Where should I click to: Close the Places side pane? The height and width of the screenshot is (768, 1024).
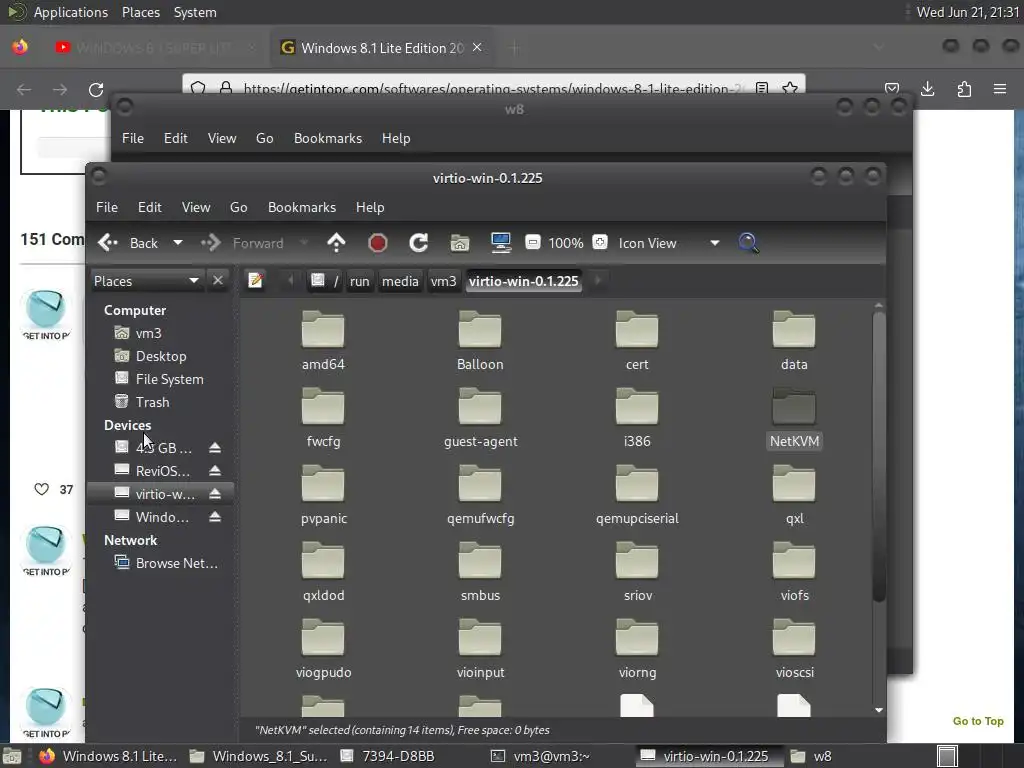click(x=218, y=280)
